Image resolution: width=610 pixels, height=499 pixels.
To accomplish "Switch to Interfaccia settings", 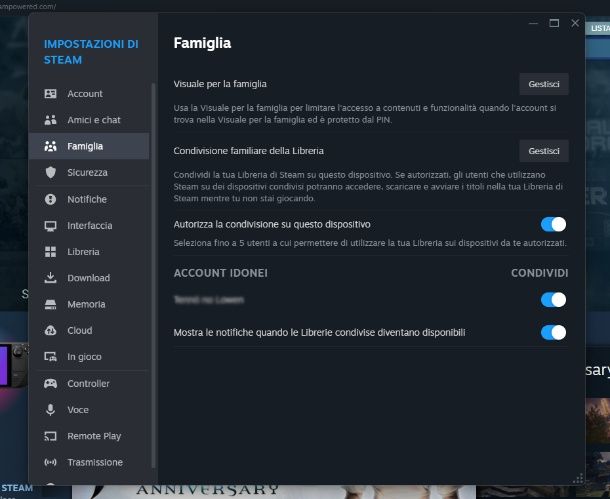I will 89,226.
